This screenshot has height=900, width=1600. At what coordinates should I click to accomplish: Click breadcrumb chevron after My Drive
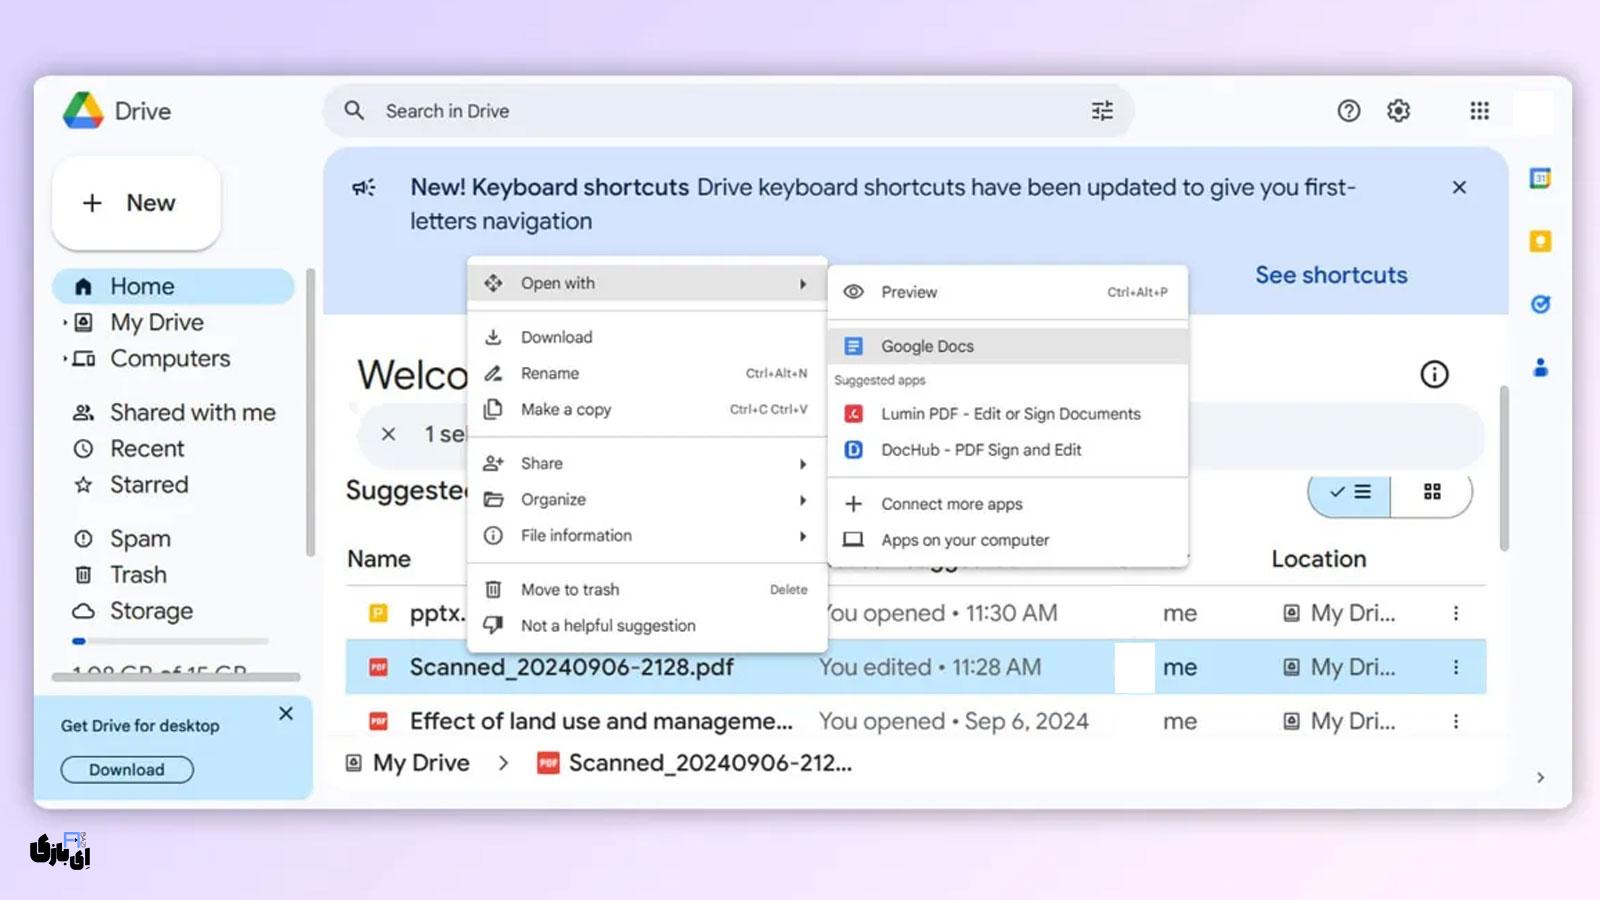pos(503,763)
